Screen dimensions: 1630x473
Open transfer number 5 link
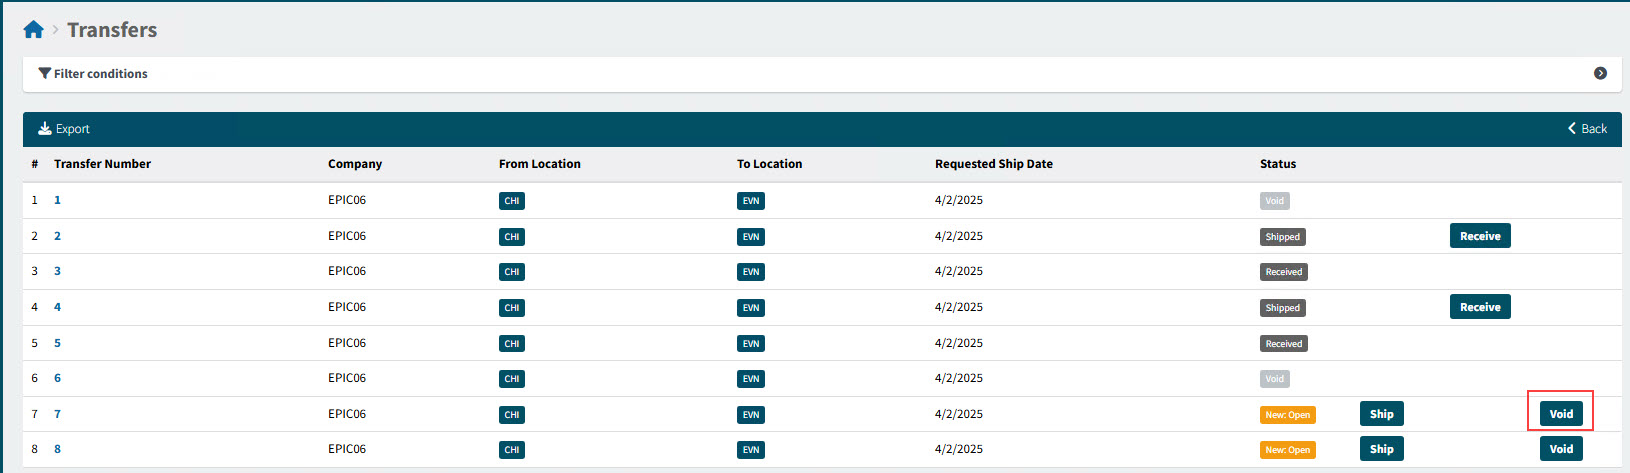coord(57,343)
